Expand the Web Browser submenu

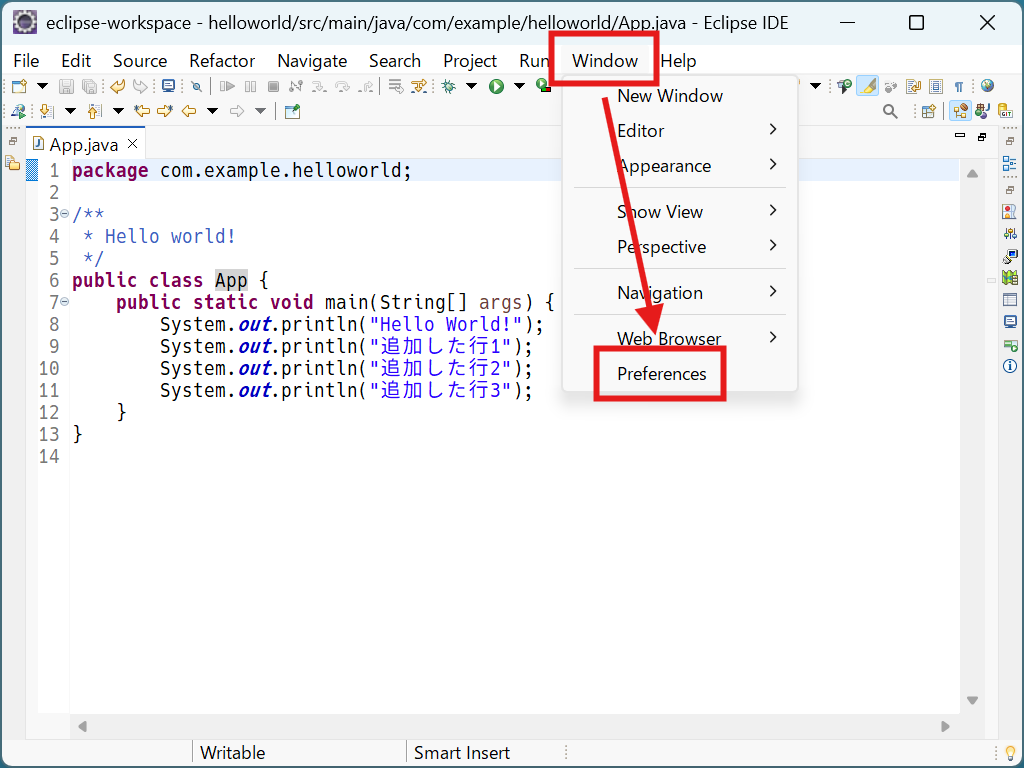point(668,338)
